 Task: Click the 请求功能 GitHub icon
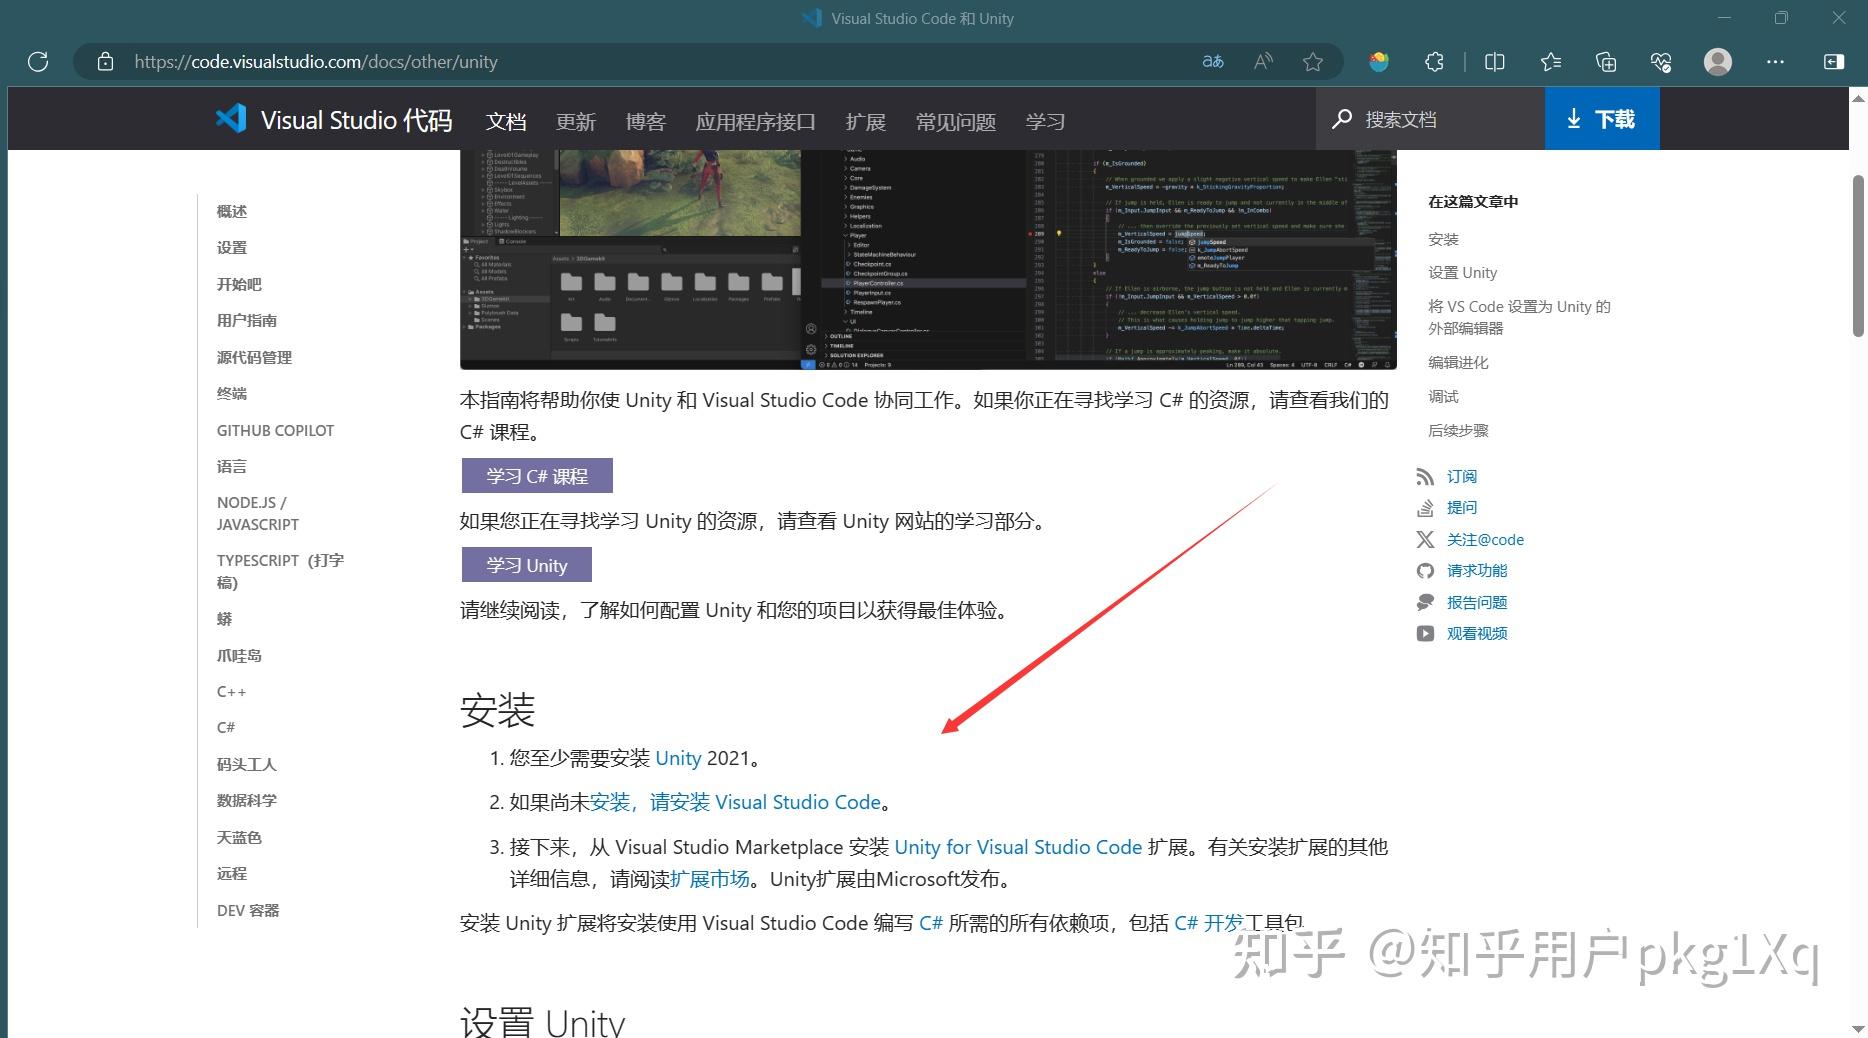pos(1424,570)
